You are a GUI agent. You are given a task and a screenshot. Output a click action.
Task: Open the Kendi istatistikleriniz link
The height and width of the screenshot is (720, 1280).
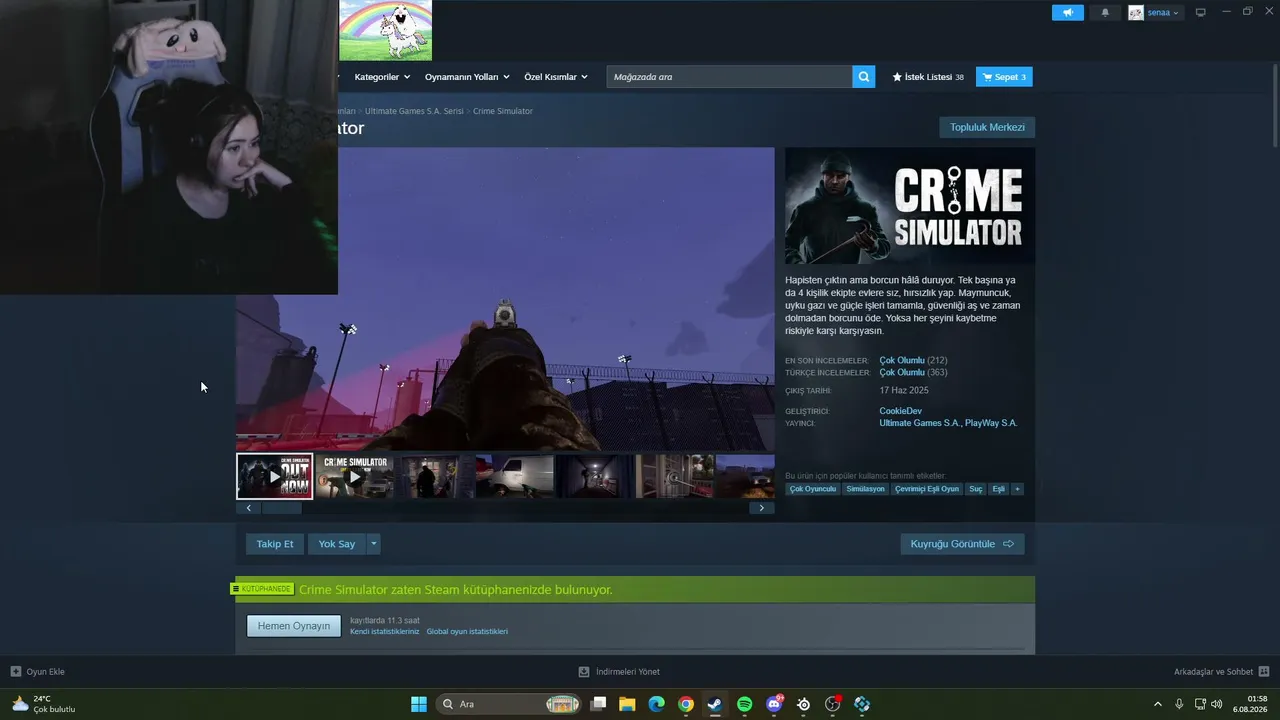pos(385,632)
